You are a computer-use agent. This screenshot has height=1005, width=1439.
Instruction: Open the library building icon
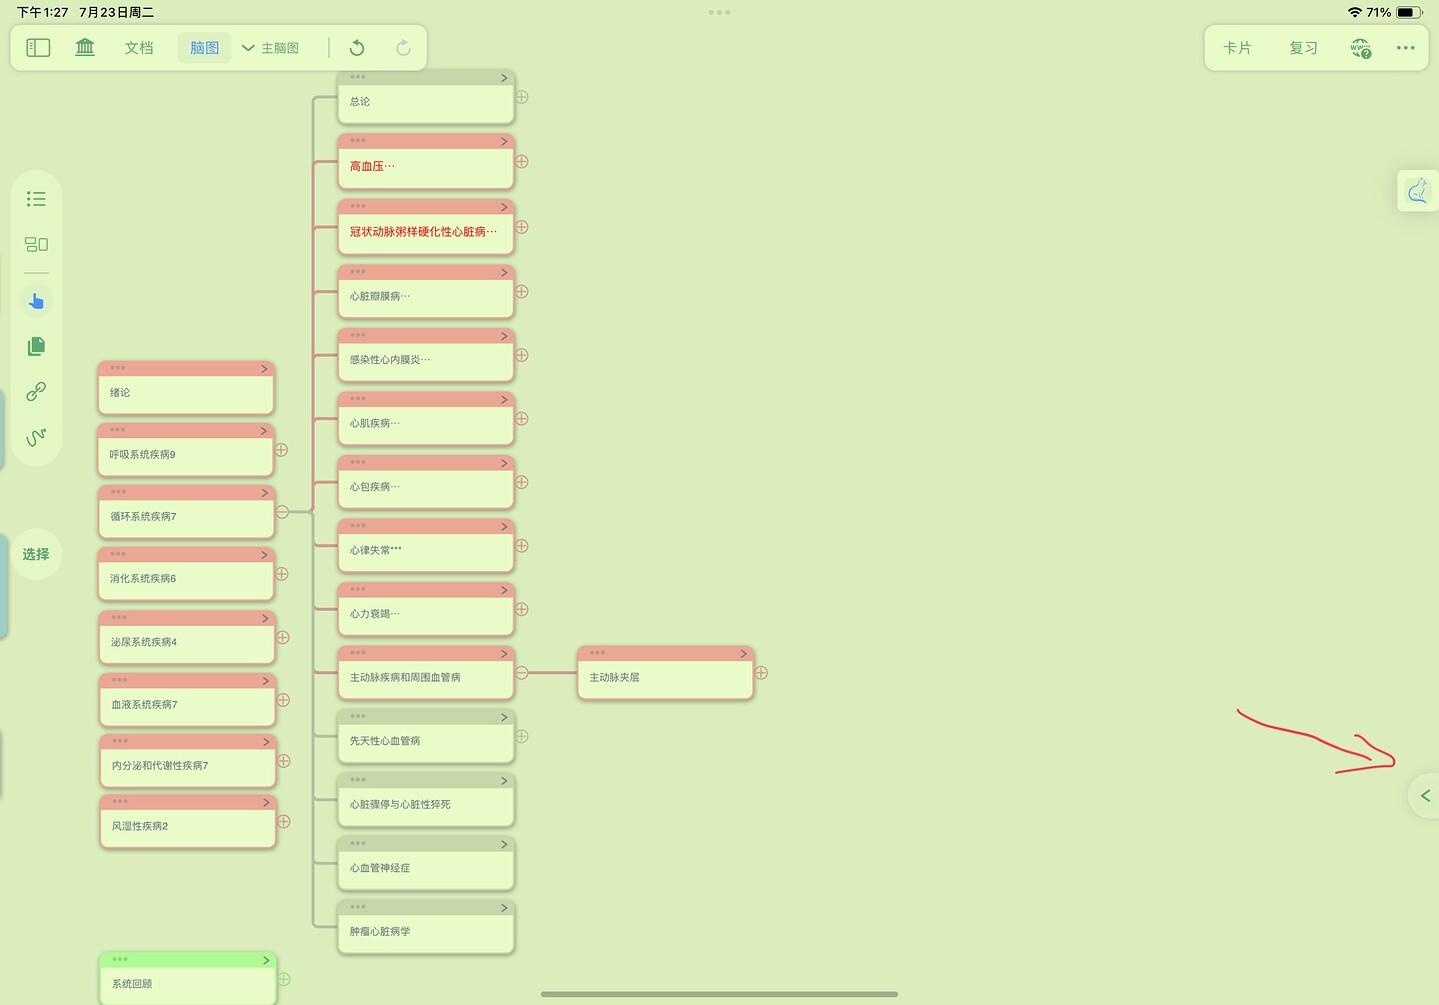(x=85, y=47)
